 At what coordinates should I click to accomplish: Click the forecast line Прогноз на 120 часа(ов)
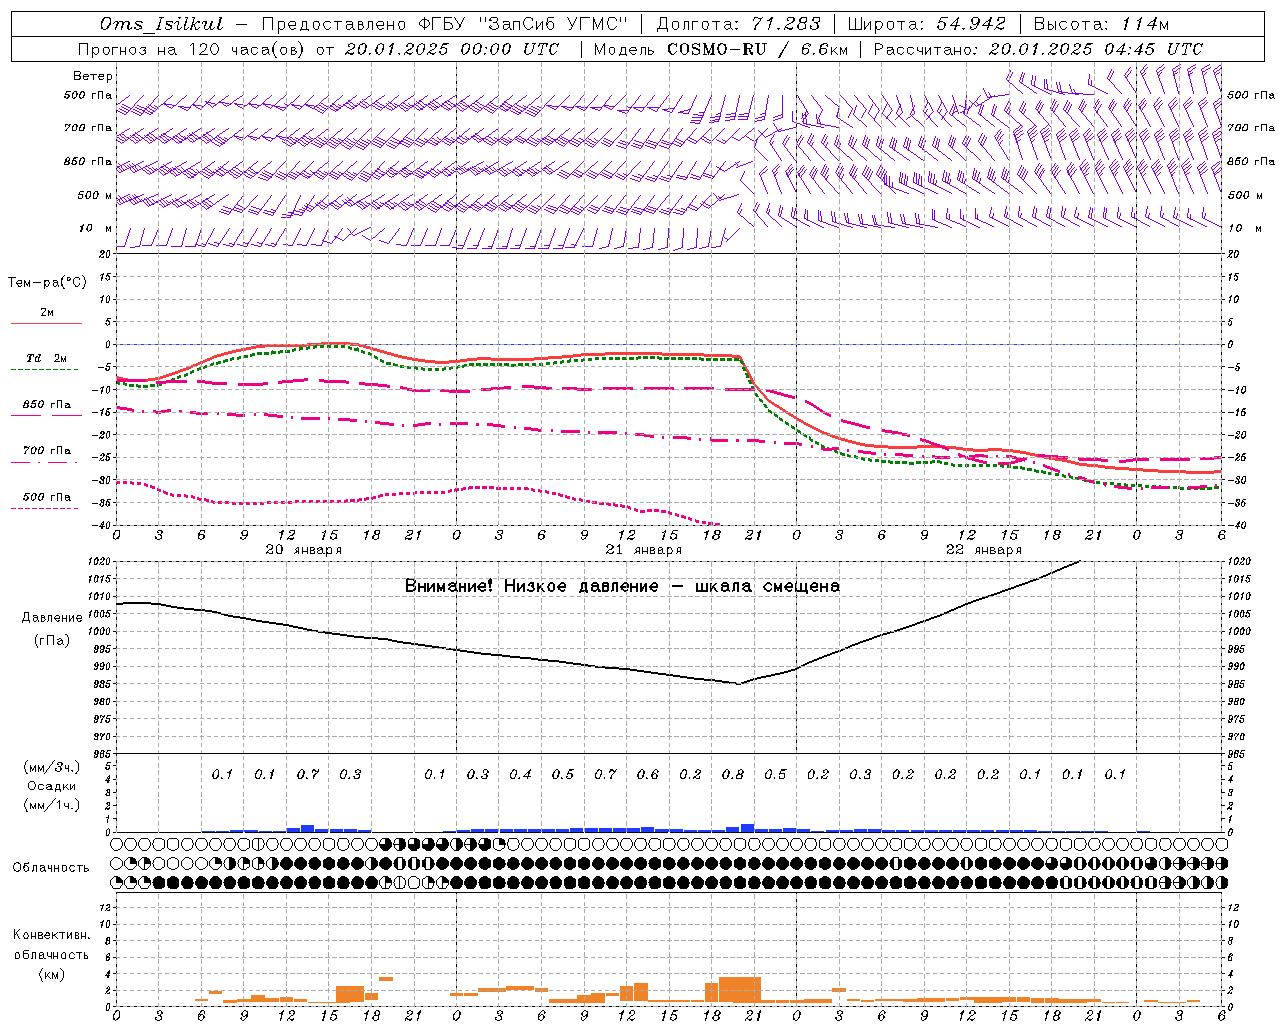[x=193, y=49]
